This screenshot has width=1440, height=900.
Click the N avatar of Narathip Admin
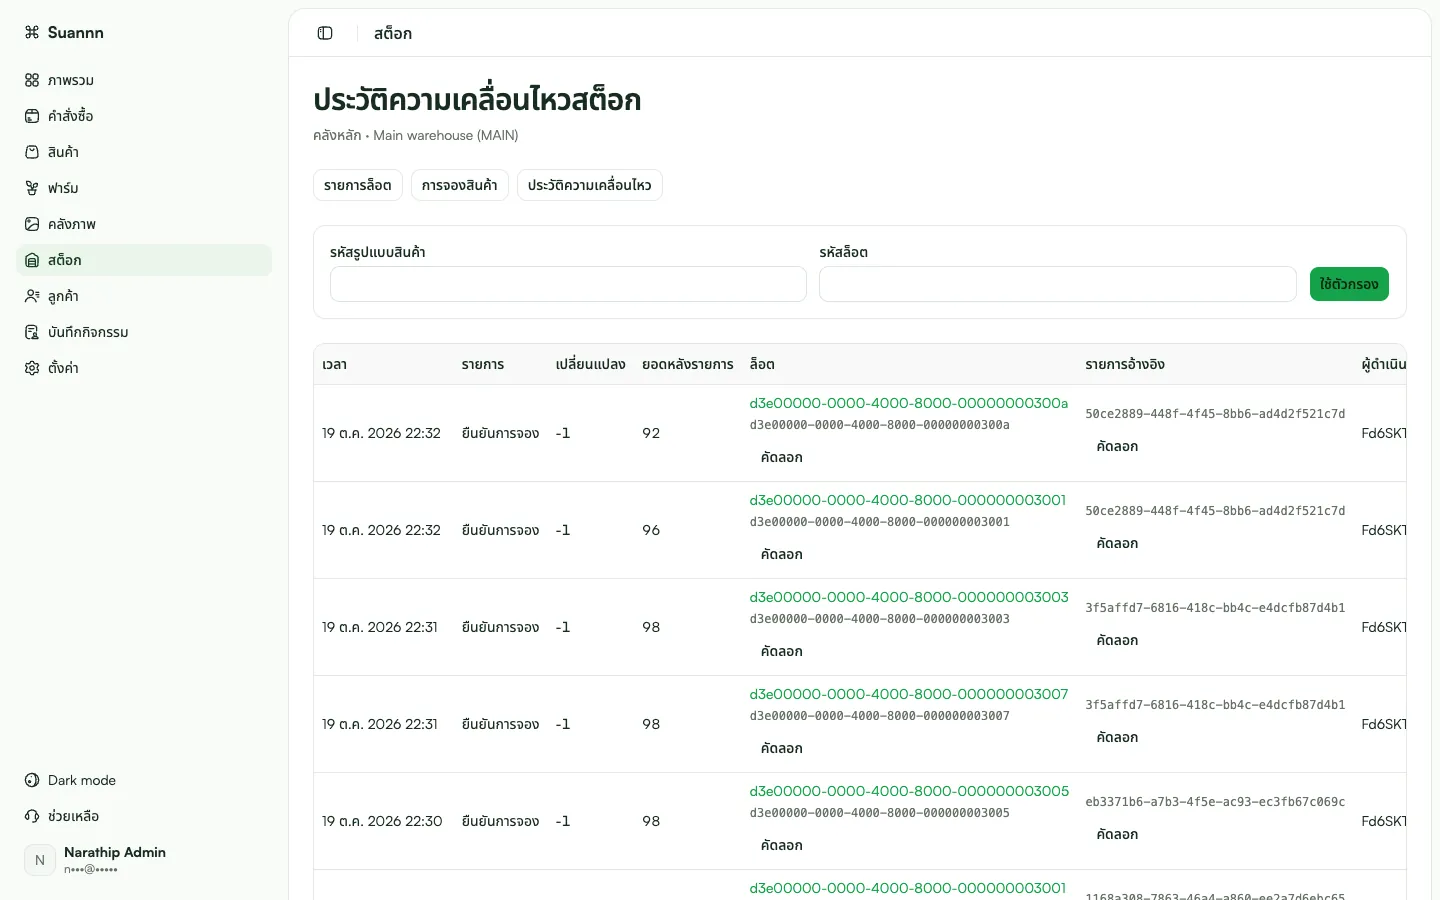tap(40, 860)
